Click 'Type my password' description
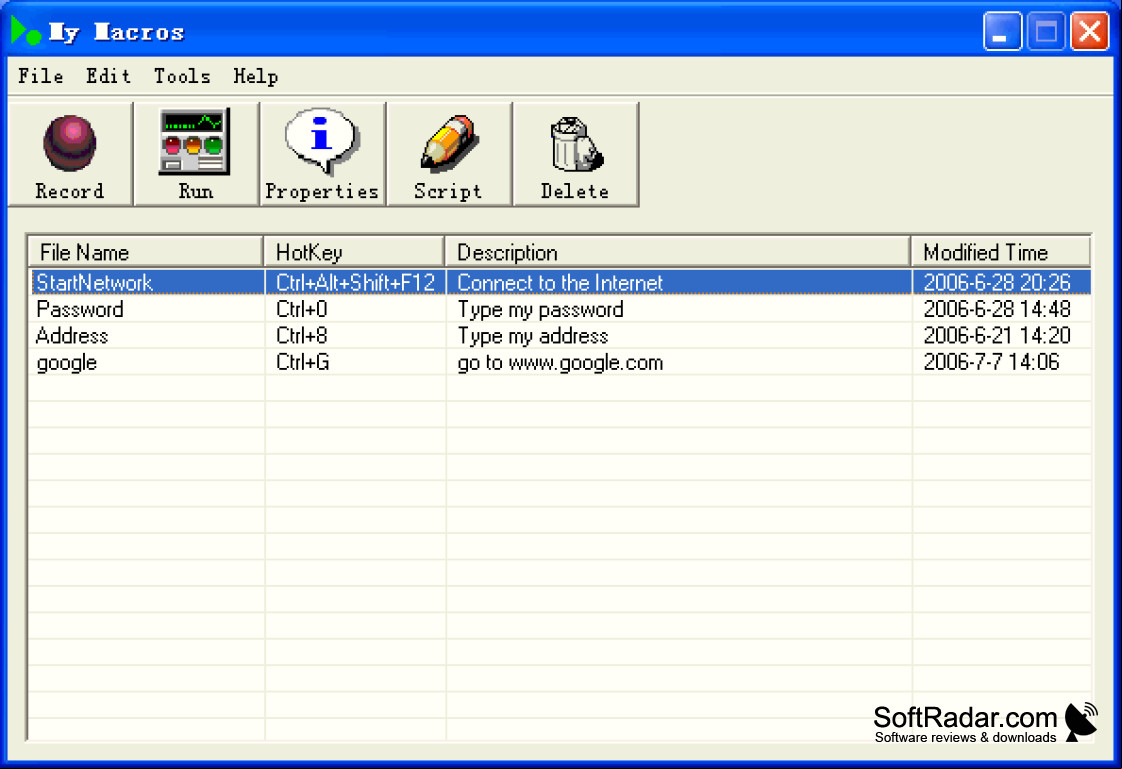Image resolution: width=1122 pixels, height=769 pixels. [540, 310]
